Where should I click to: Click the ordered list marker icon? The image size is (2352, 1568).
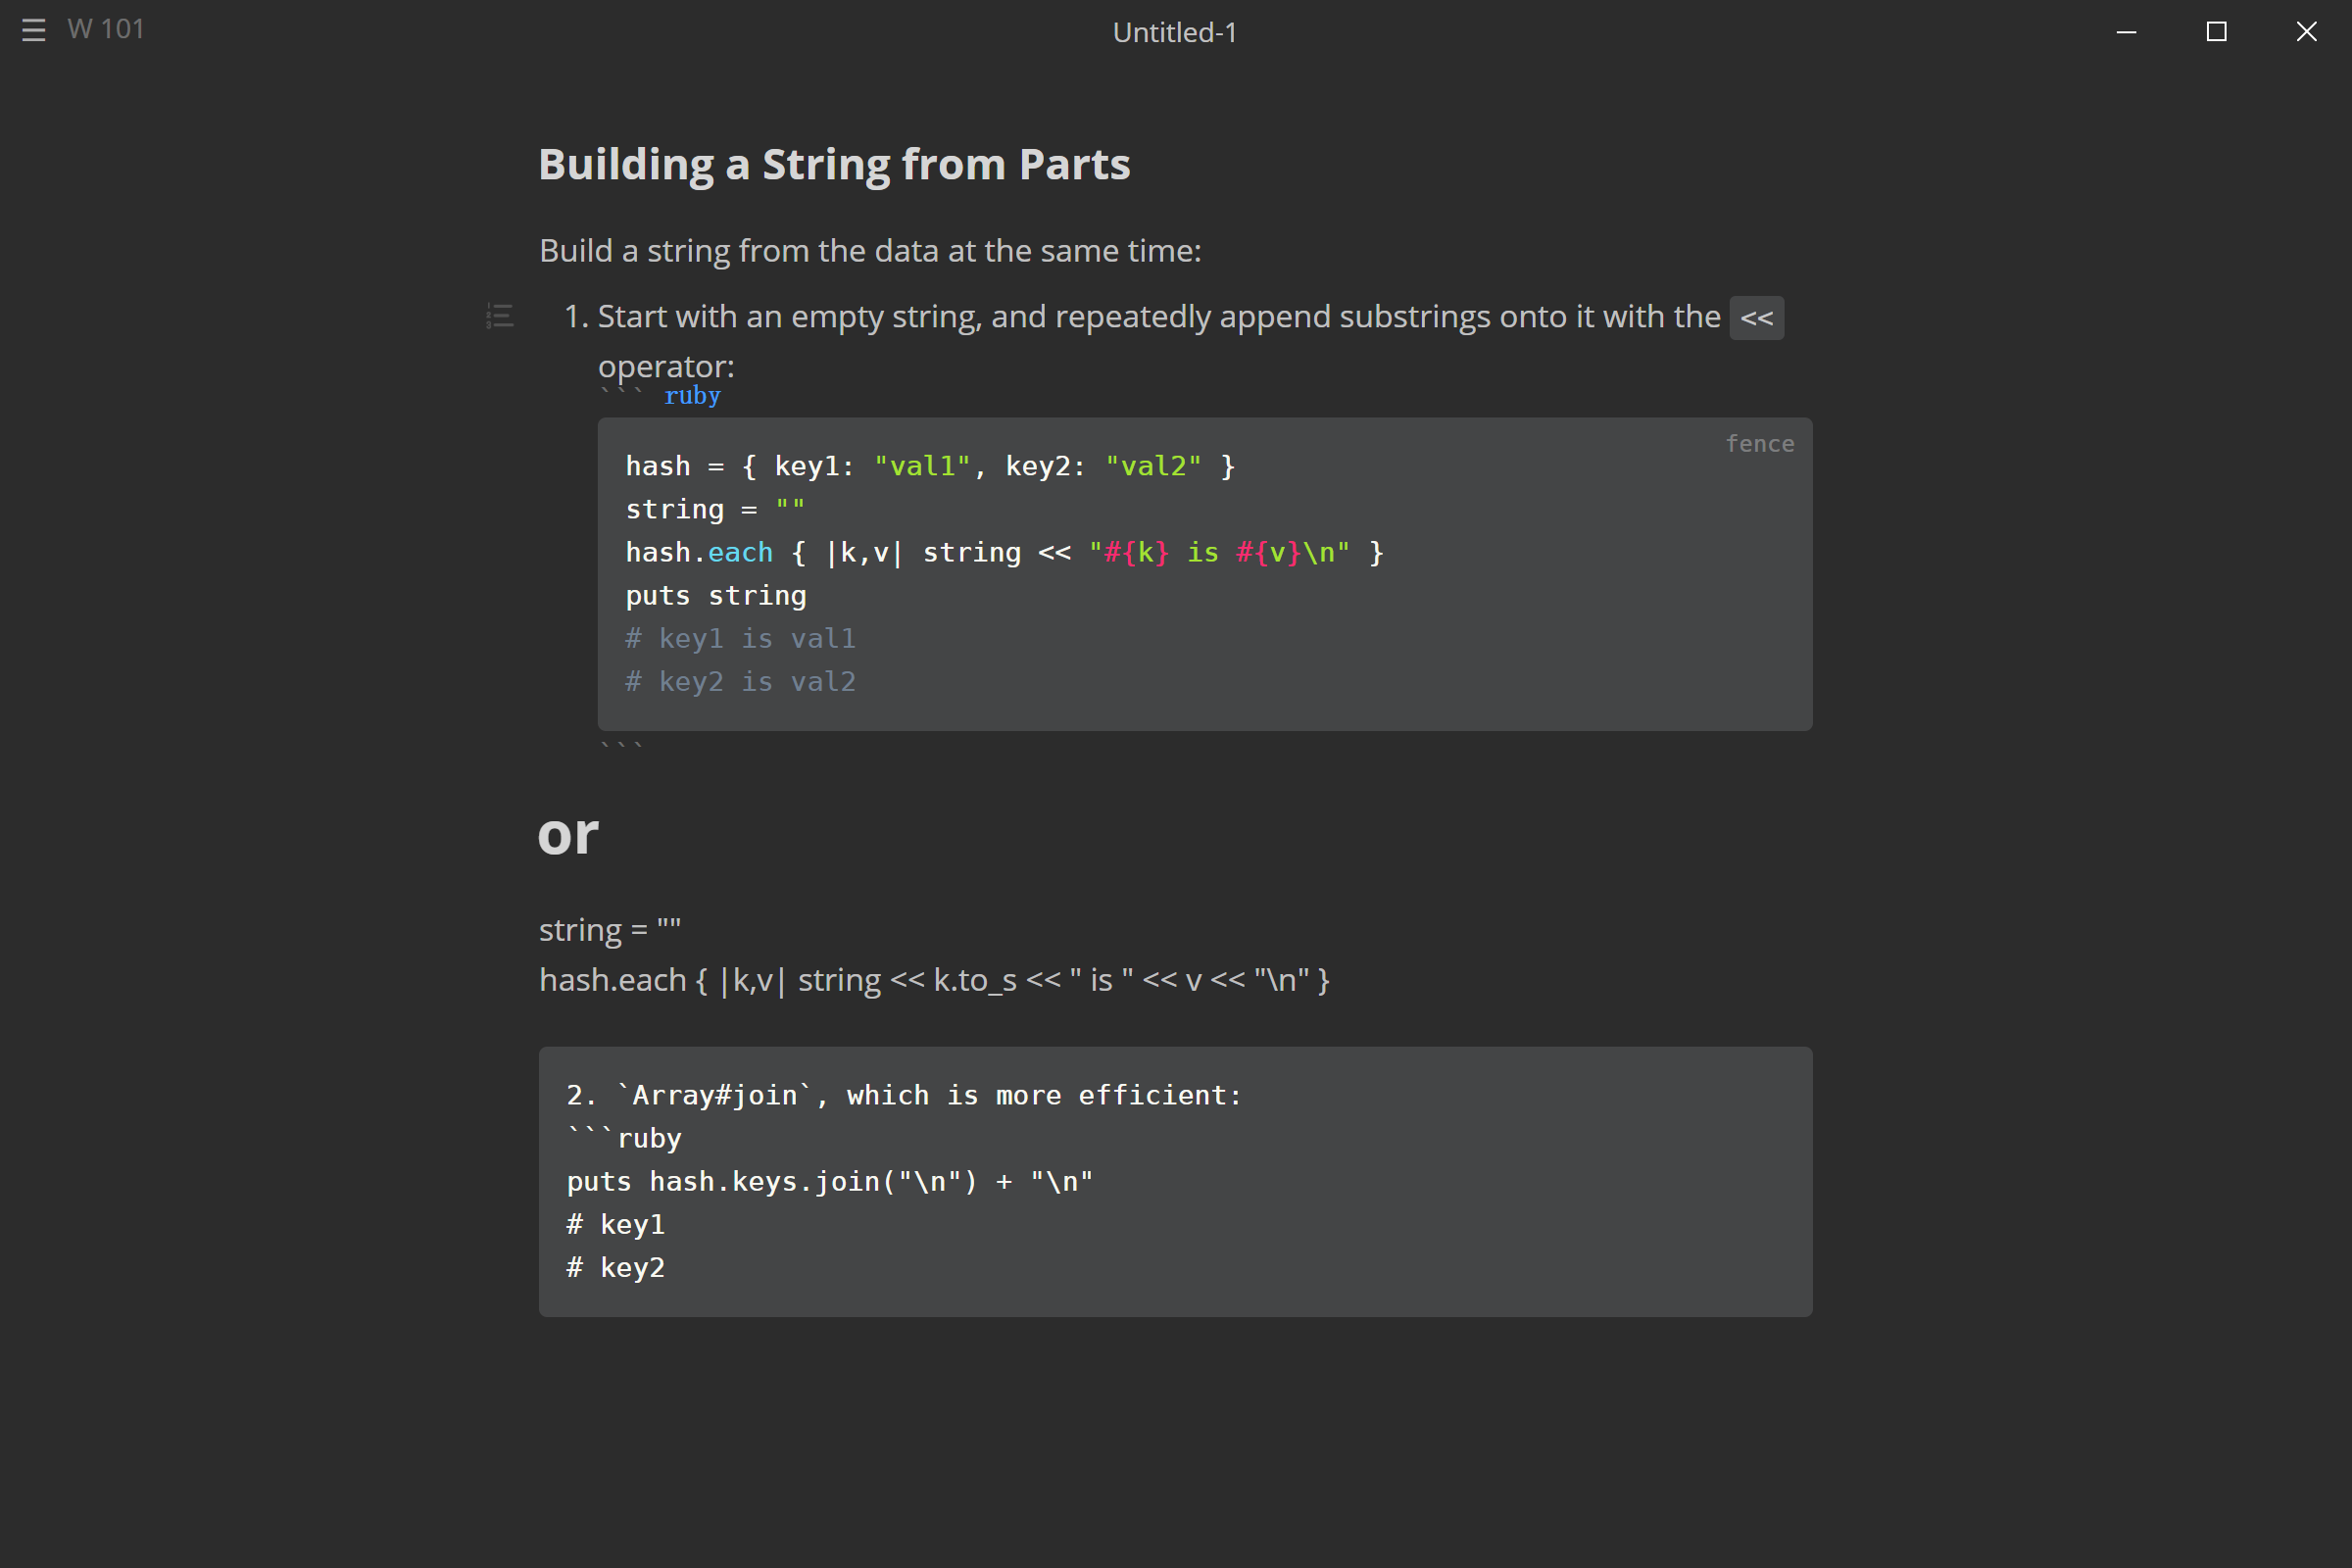click(500, 317)
